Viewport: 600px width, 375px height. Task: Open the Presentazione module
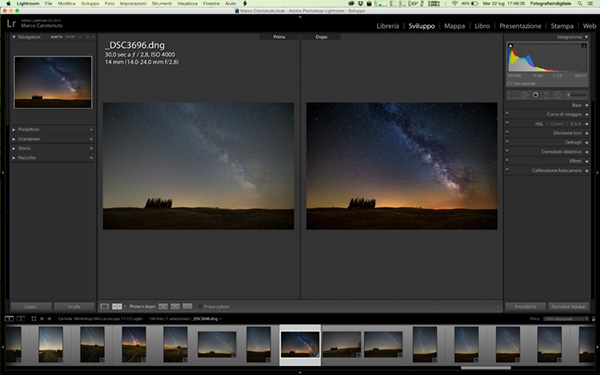[x=520, y=26]
